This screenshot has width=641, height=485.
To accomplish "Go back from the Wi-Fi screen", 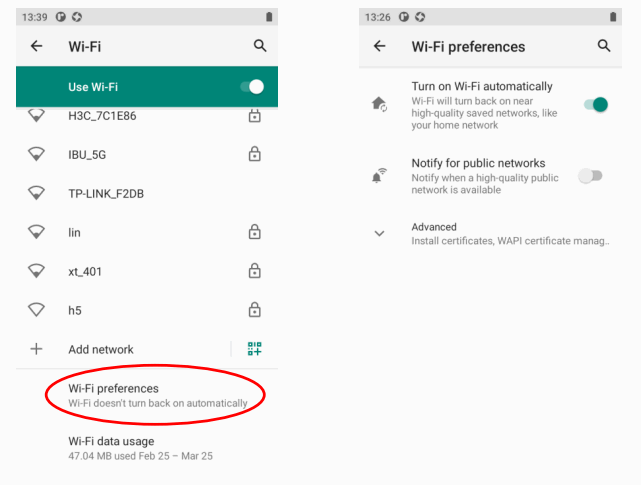I will coord(37,46).
